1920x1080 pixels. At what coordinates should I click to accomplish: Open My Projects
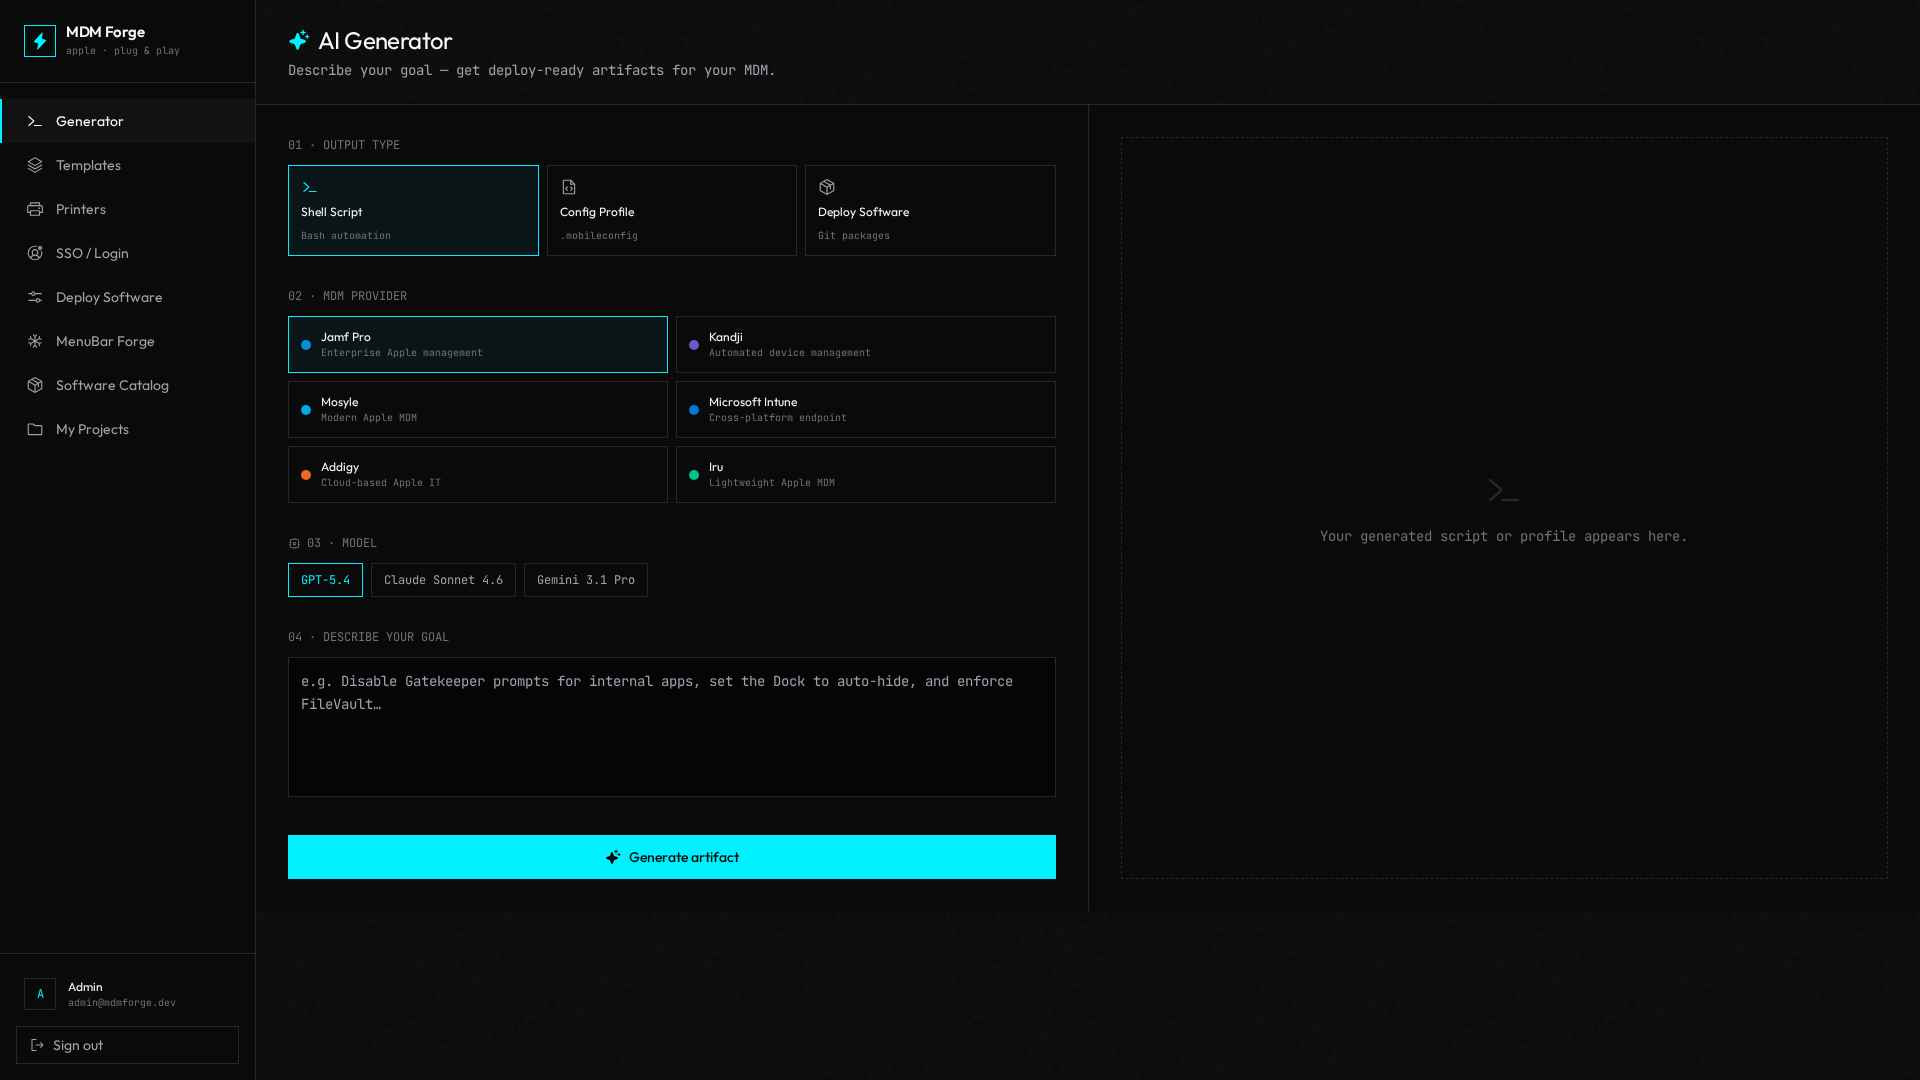pyautogui.click(x=127, y=429)
